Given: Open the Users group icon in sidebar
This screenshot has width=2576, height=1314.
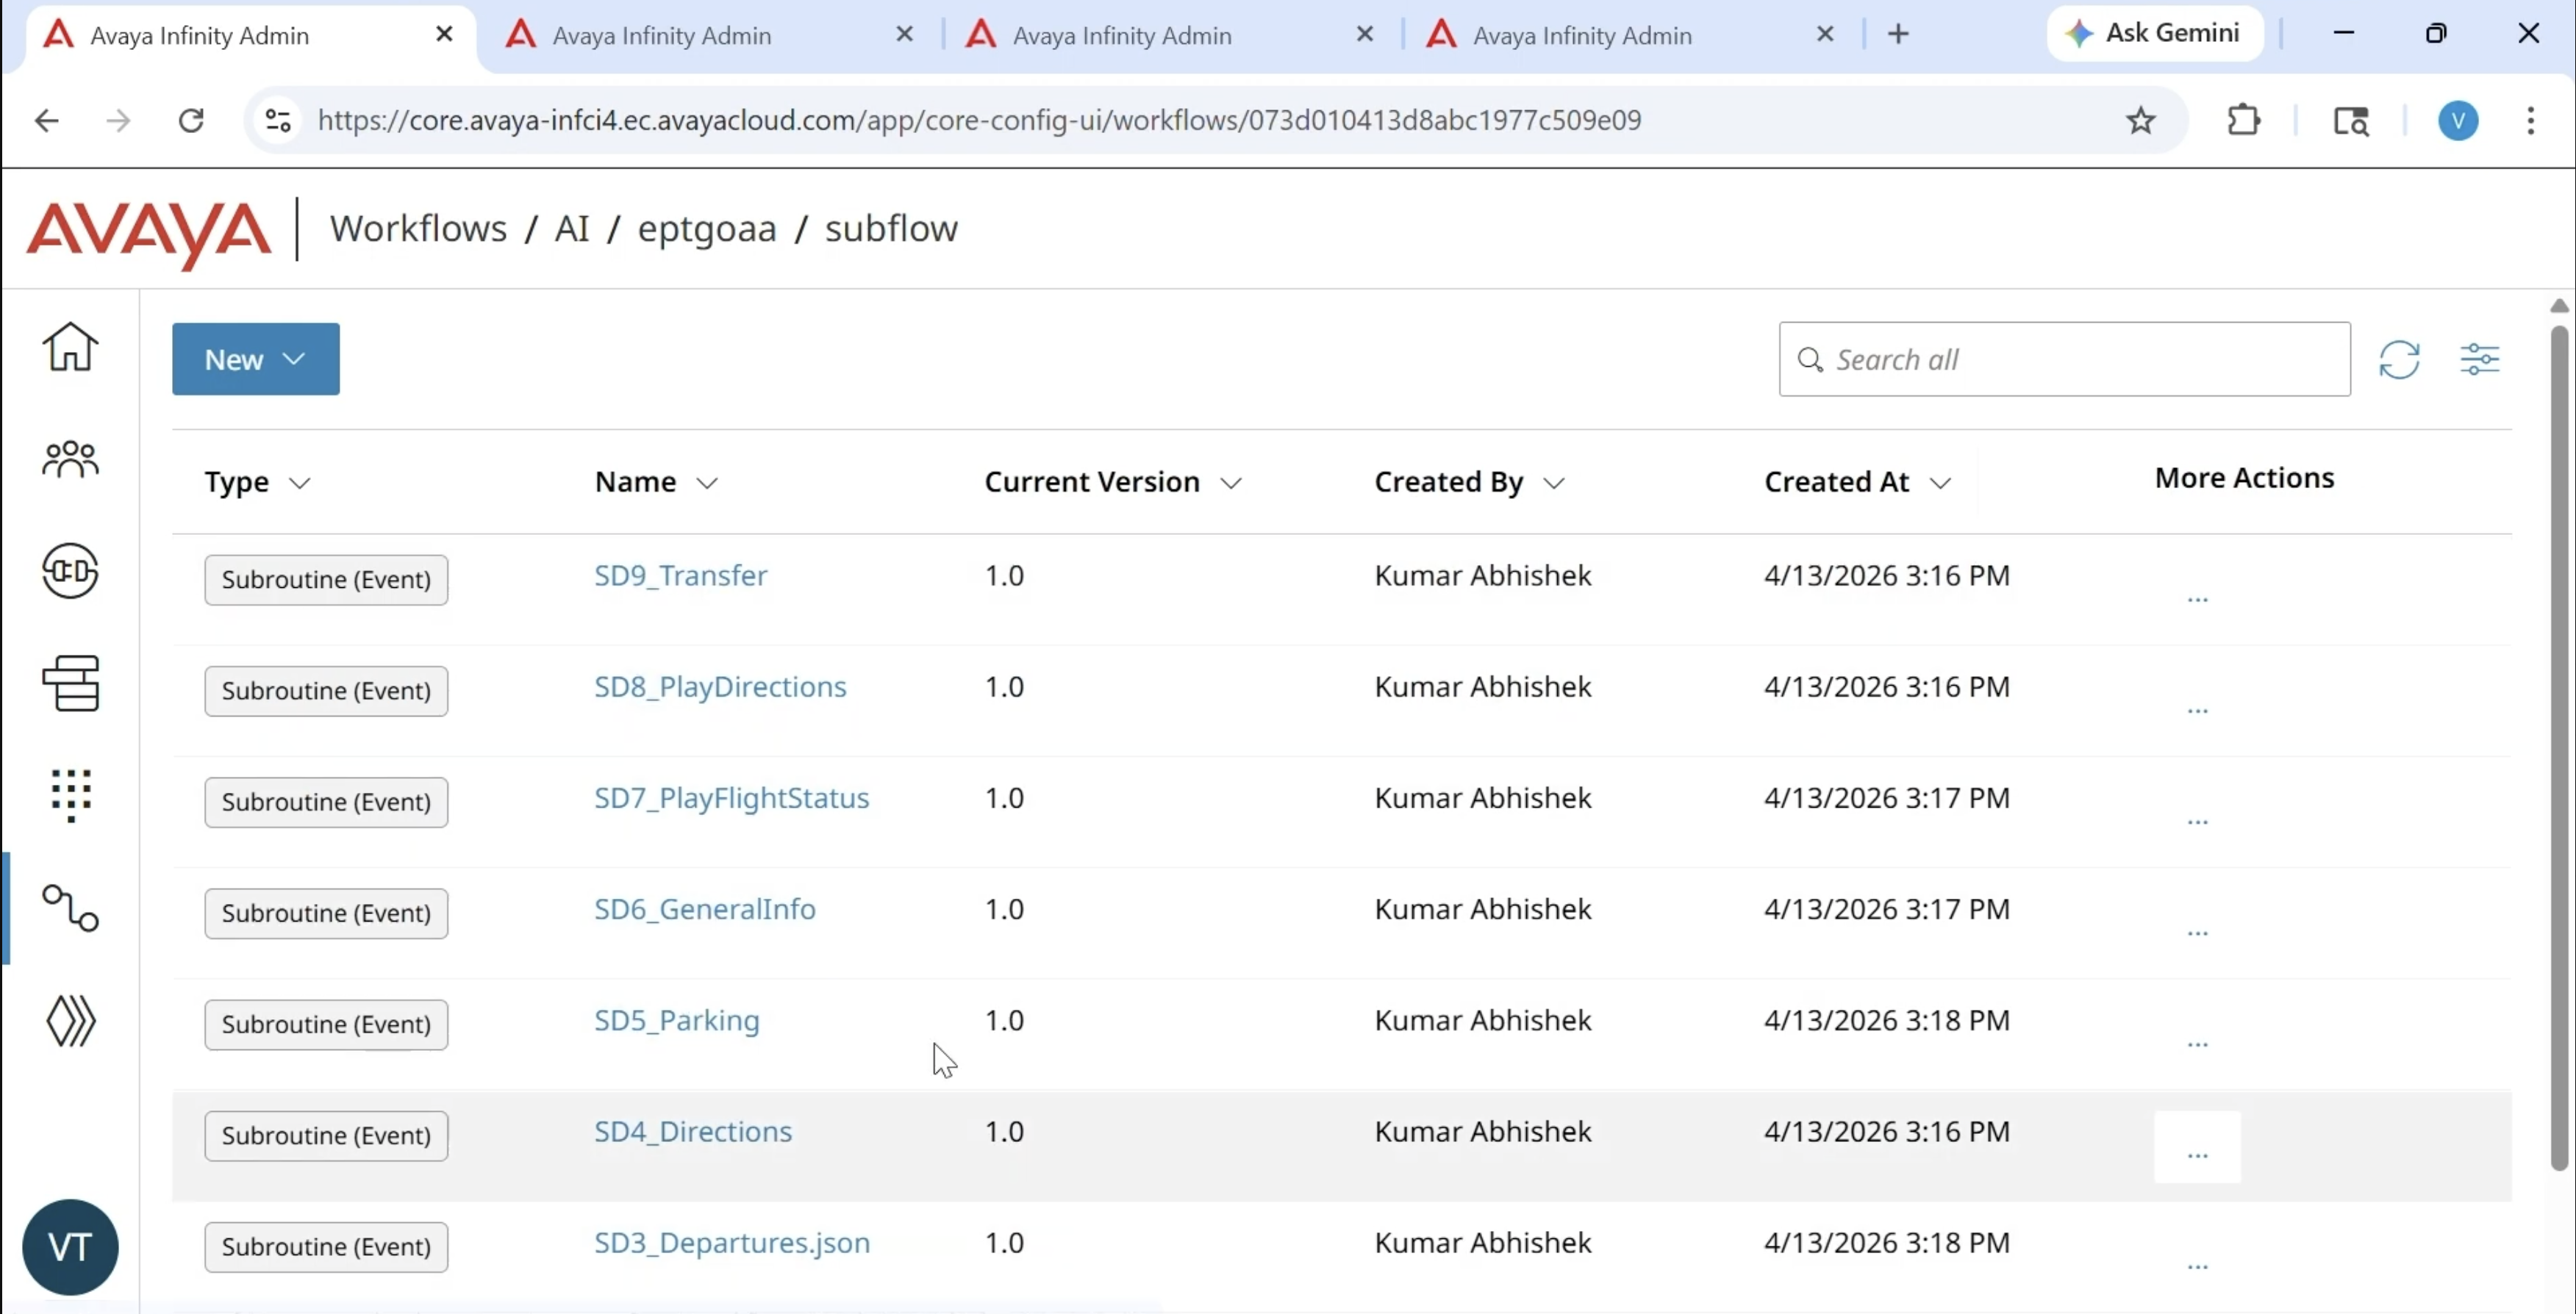Looking at the screenshot, I should coord(70,459).
